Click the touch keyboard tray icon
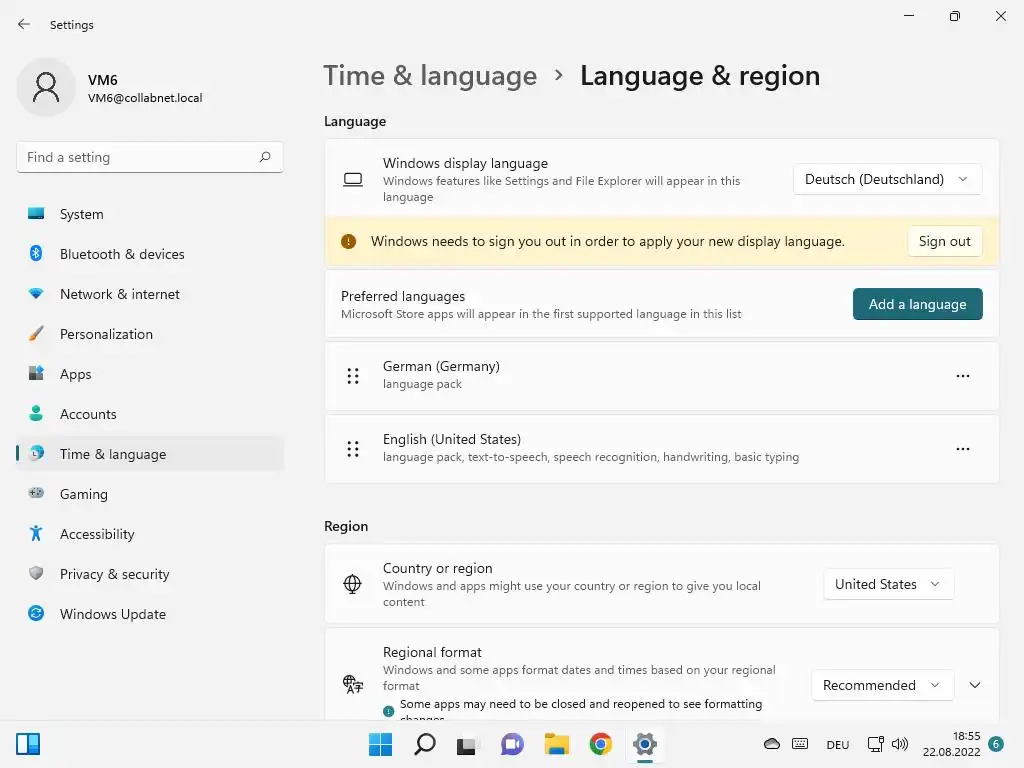The width and height of the screenshot is (1024, 768). (800, 744)
